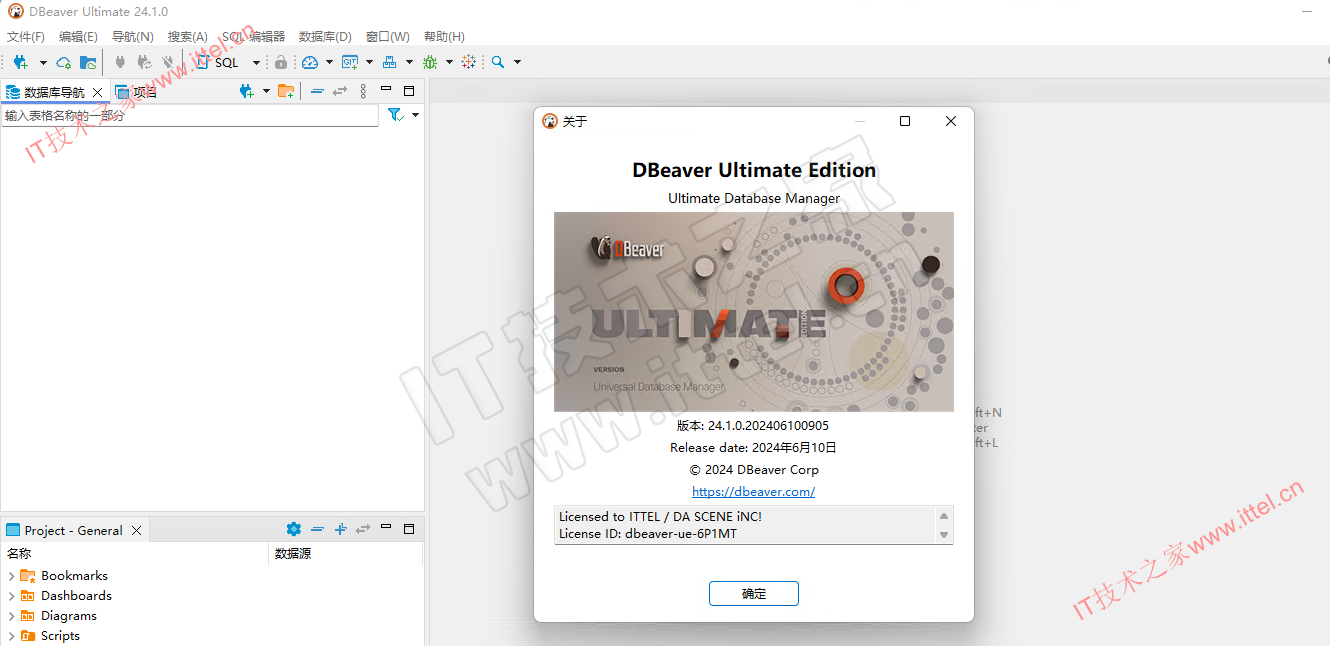1330x646 pixels.
Task: Open the navigator three-dot view menu
Action: click(363, 91)
